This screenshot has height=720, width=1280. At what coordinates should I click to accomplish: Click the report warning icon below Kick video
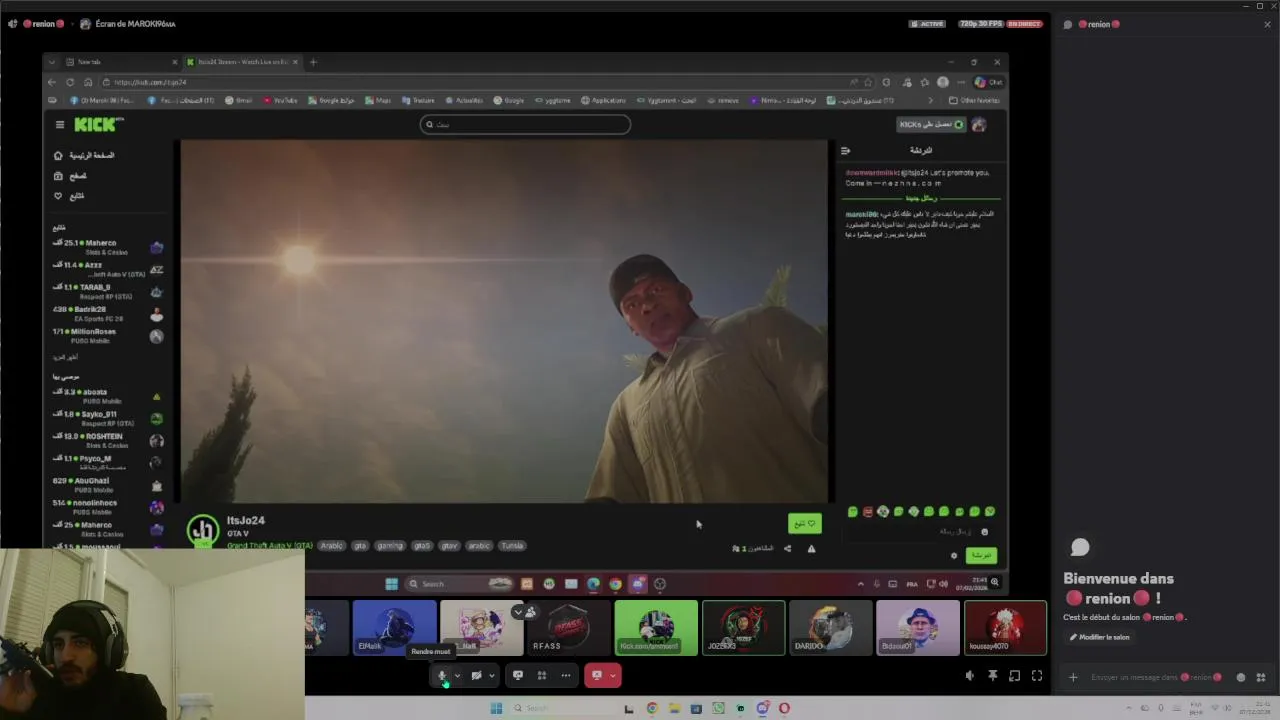(x=811, y=548)
